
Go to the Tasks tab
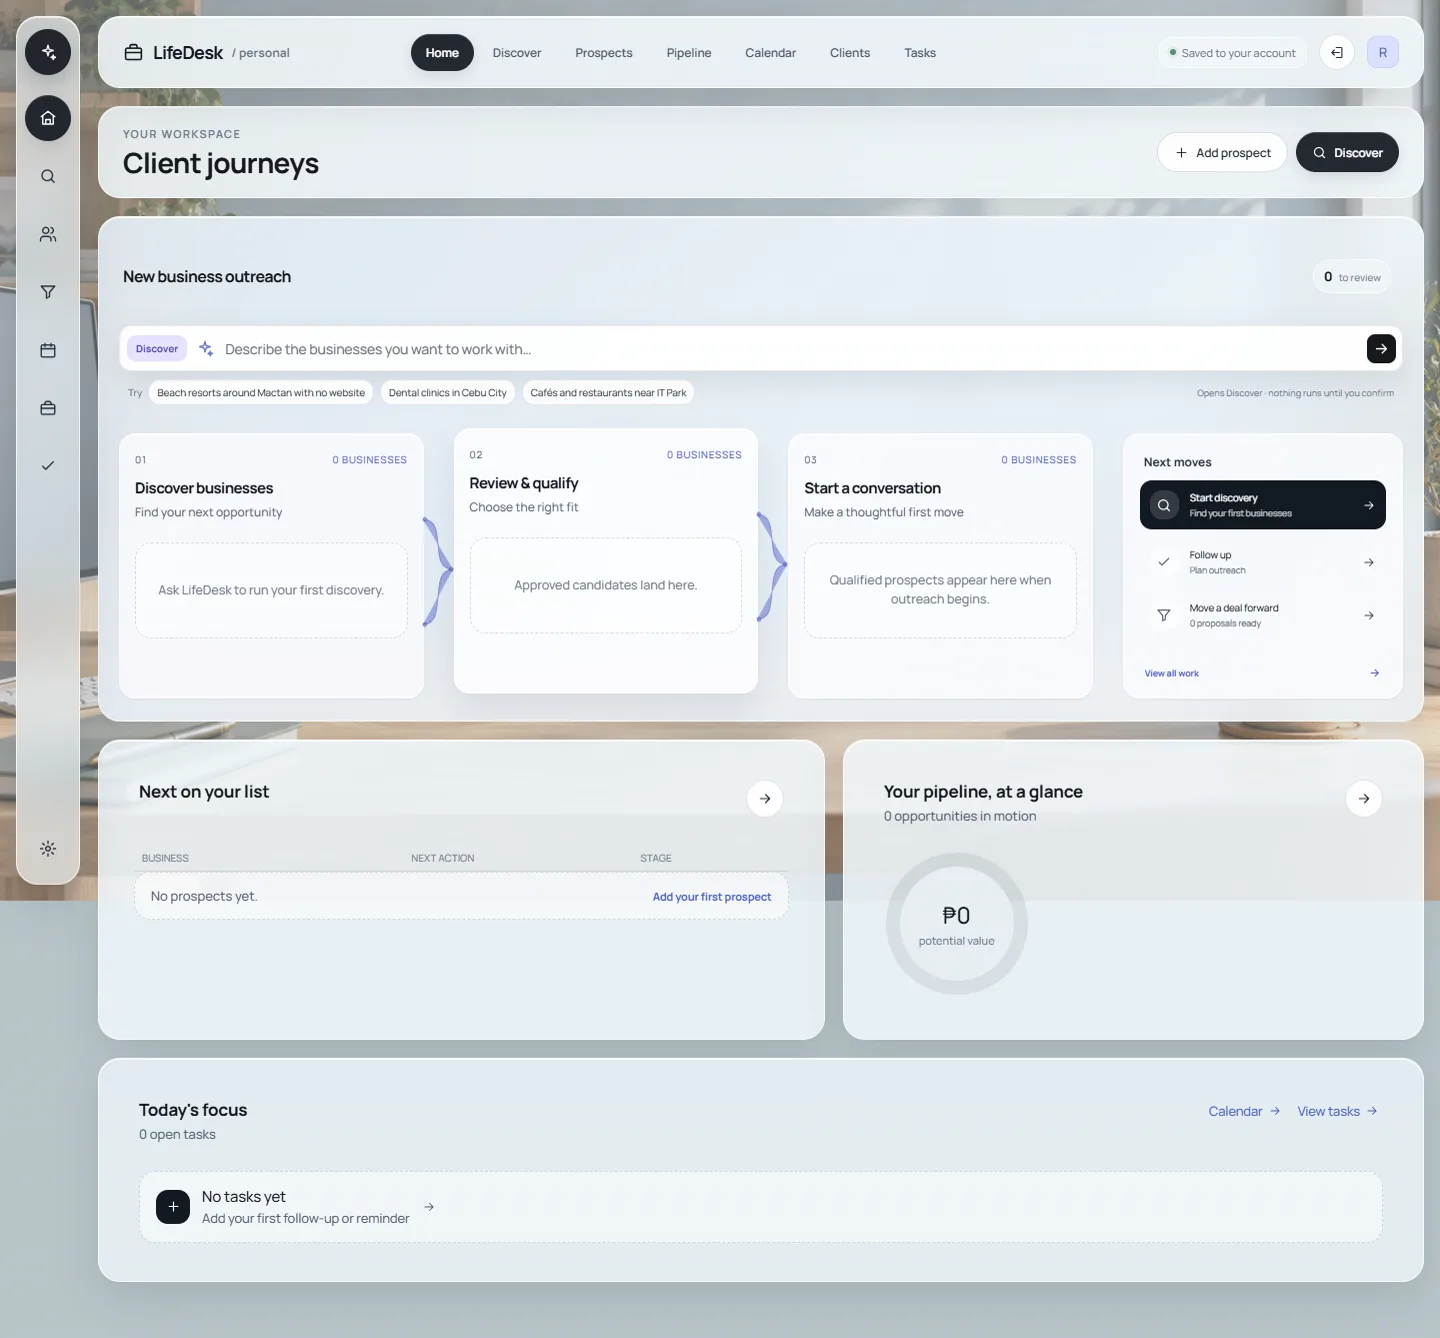point(920,53)
